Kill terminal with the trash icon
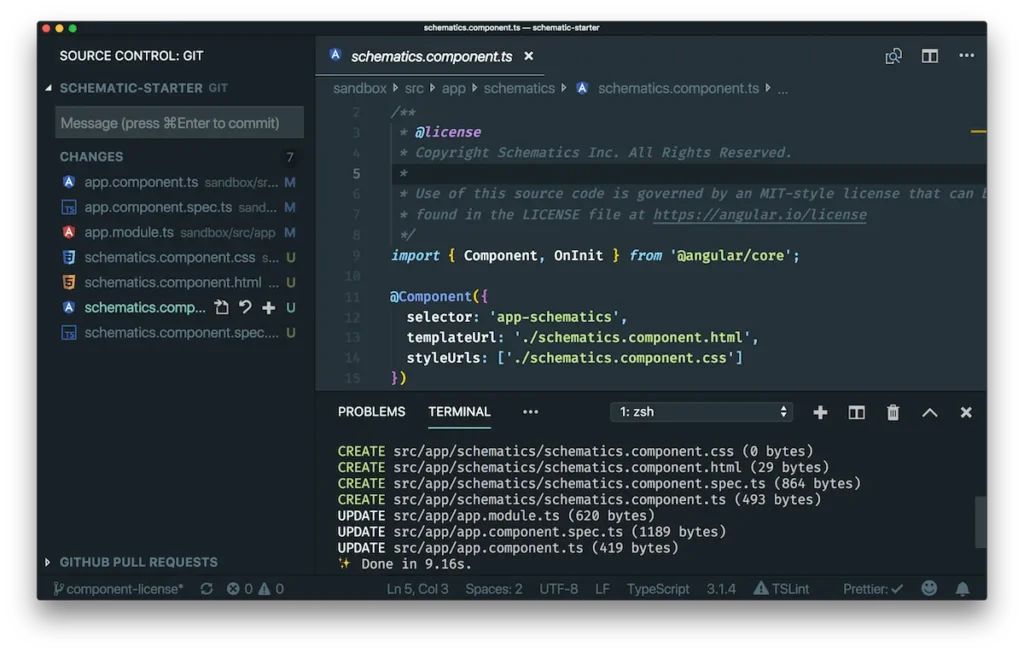The width and height of the screenshot is (1024, 653). 893,412
